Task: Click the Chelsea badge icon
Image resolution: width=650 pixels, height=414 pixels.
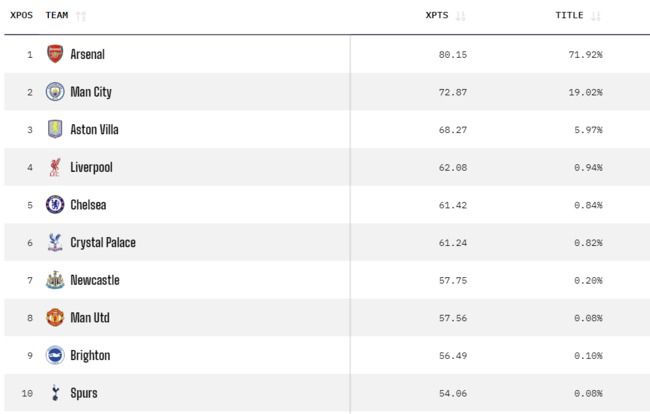Action: 55,205
